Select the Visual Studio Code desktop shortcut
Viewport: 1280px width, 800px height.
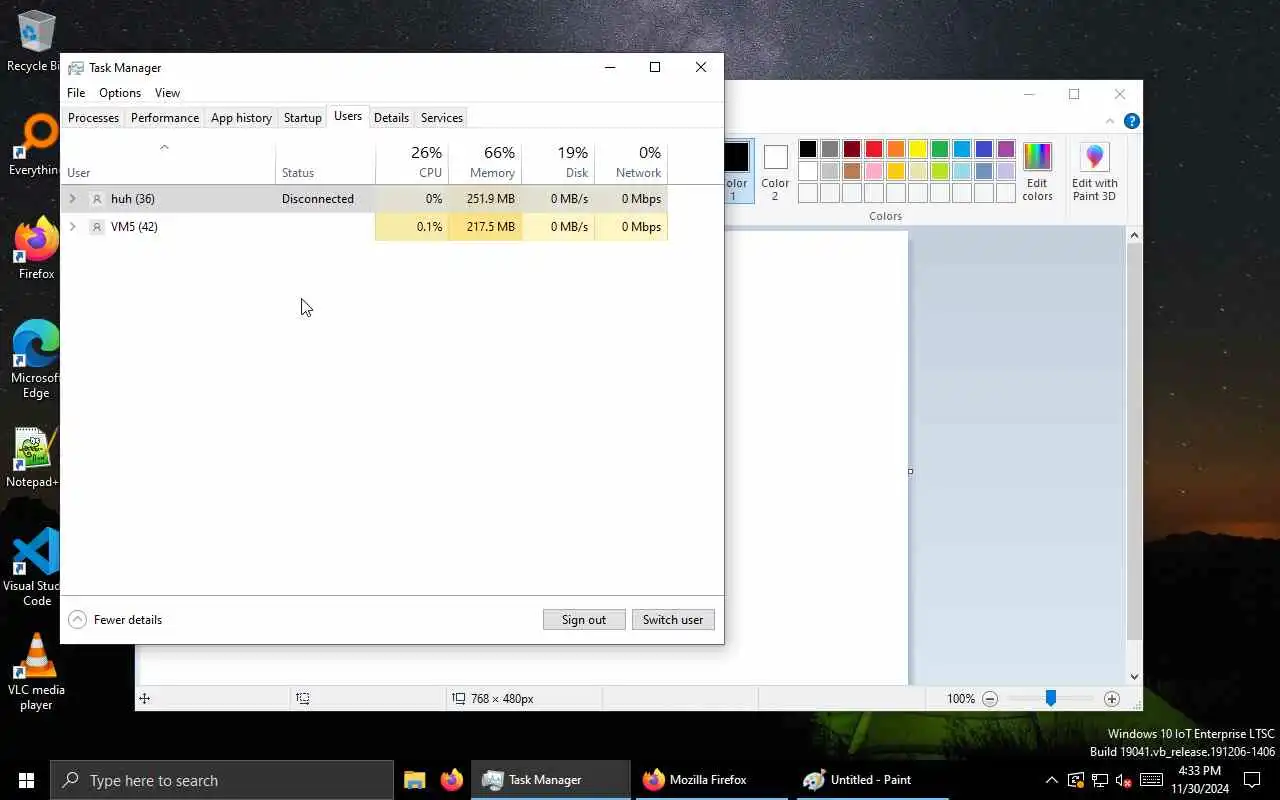tap(36, 567)
